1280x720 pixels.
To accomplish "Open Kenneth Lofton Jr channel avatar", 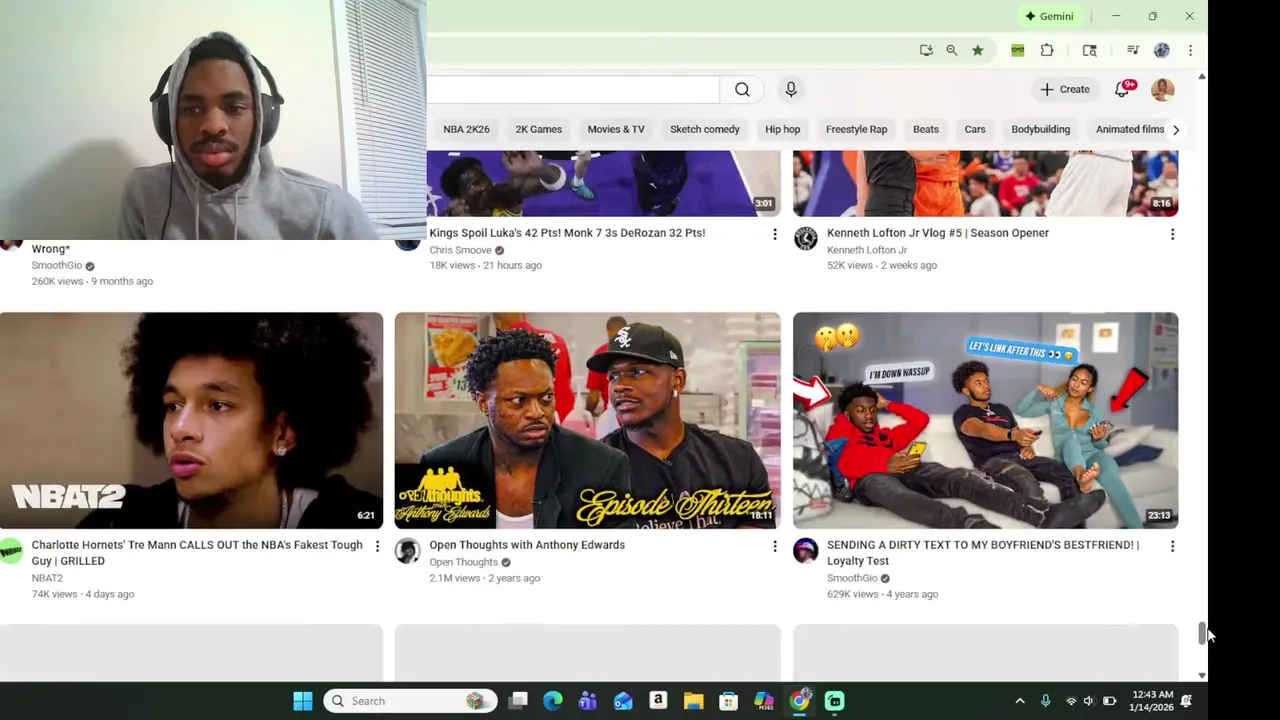I will tap(806, 238).
